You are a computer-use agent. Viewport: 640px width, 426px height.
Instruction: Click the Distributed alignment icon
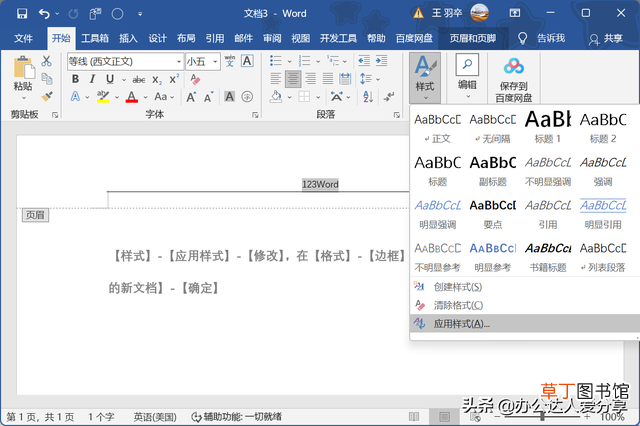[345, 79]
